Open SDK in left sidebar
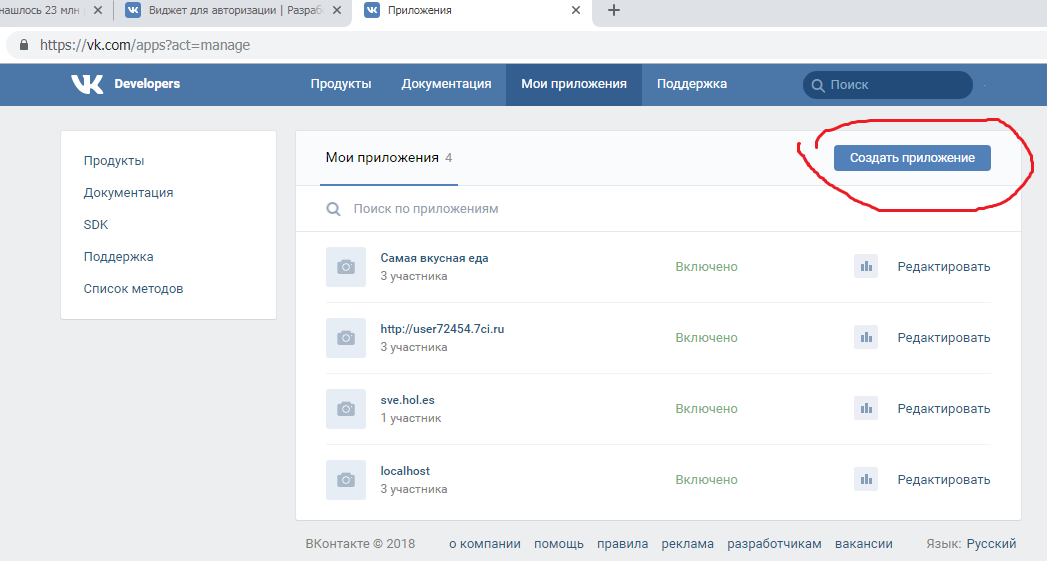This screenshot has height=561, width=1047. click(x=95, y=225)
